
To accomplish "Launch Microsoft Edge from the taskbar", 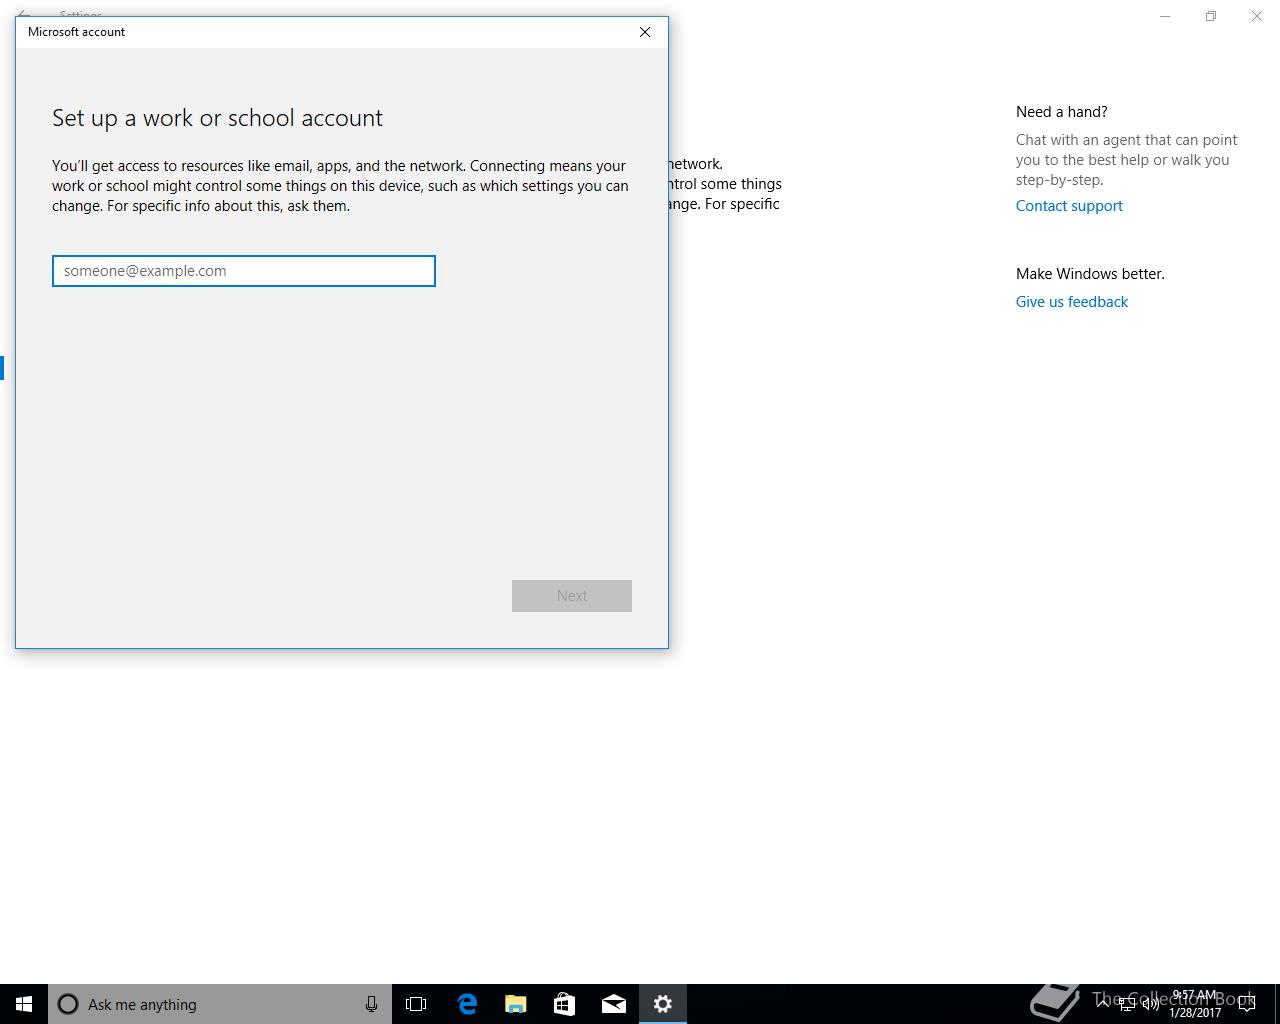I will coord(466,1004).
